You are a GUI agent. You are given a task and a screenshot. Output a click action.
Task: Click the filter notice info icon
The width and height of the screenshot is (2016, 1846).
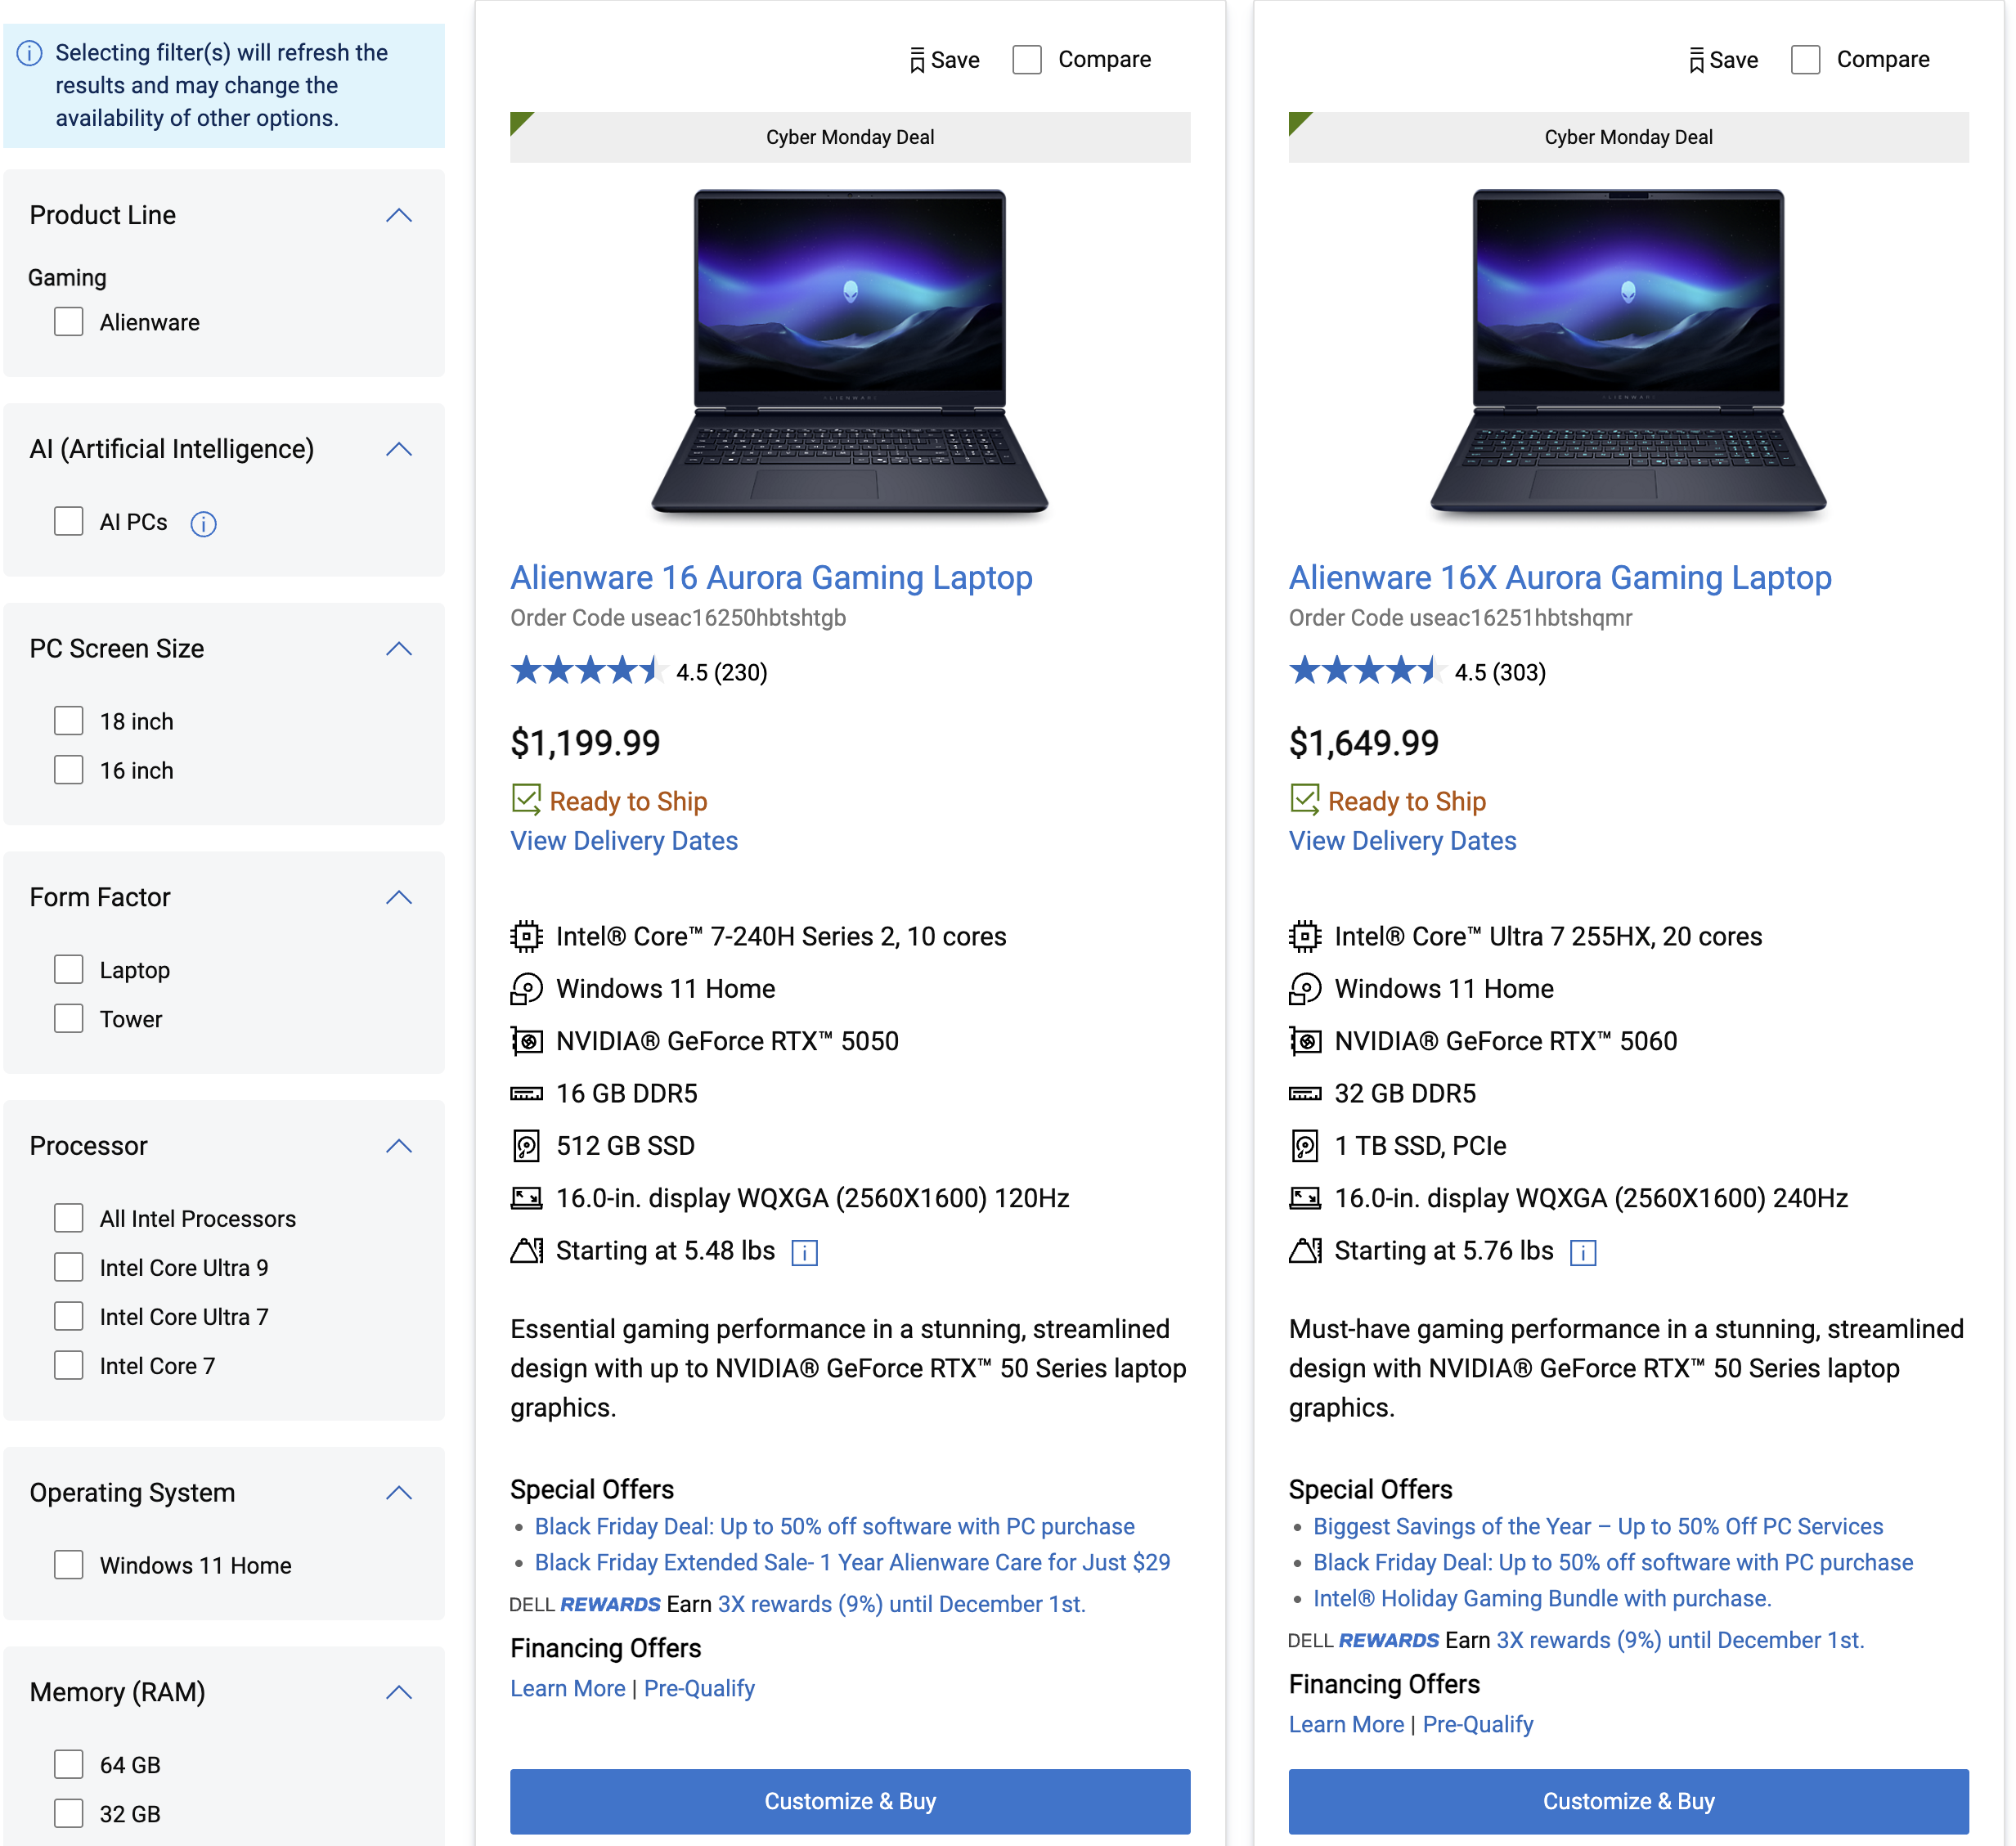(30, 53)
